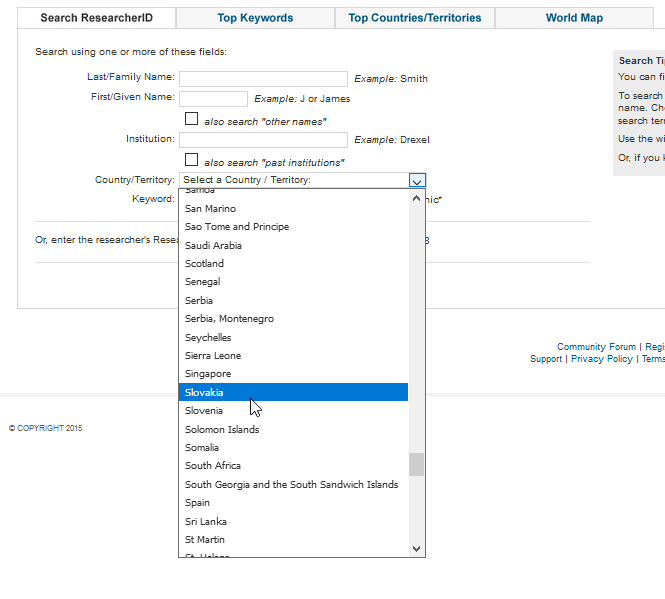
Task: Collapse the Country/Territory dropdown arrow
Action: tap(417, 180)
